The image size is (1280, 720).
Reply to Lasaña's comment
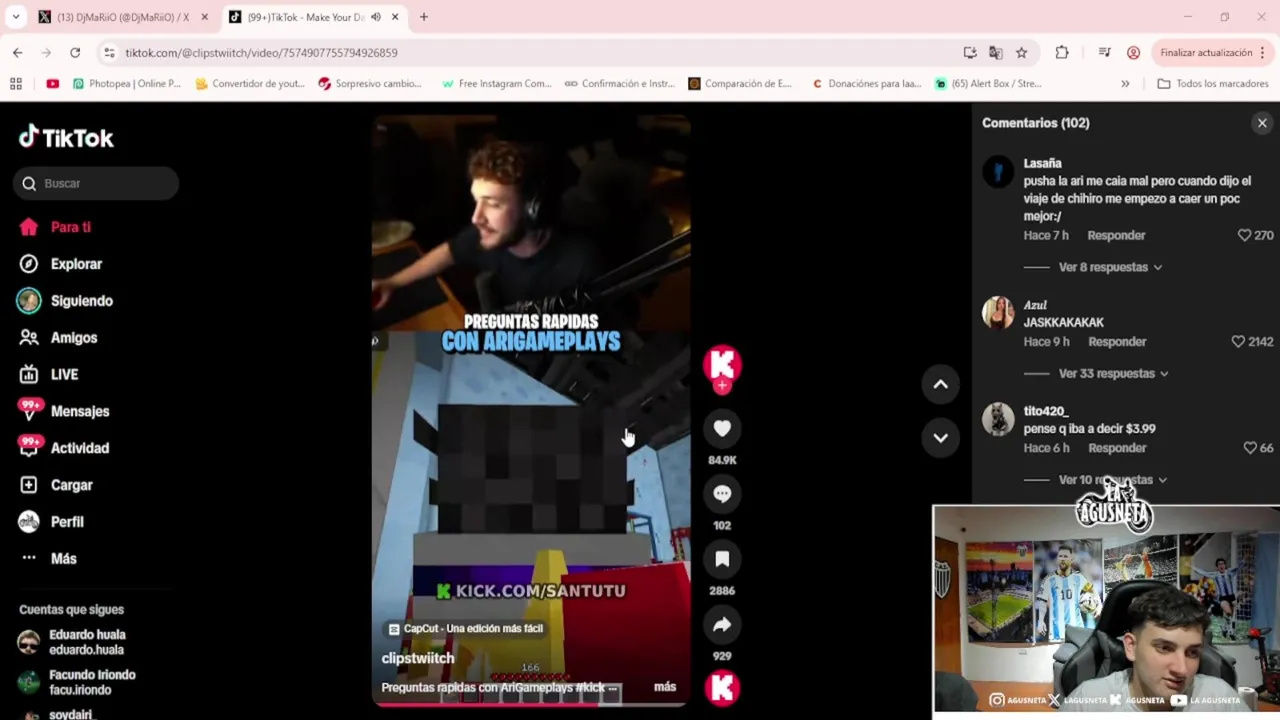click(x=1116, y=235)
